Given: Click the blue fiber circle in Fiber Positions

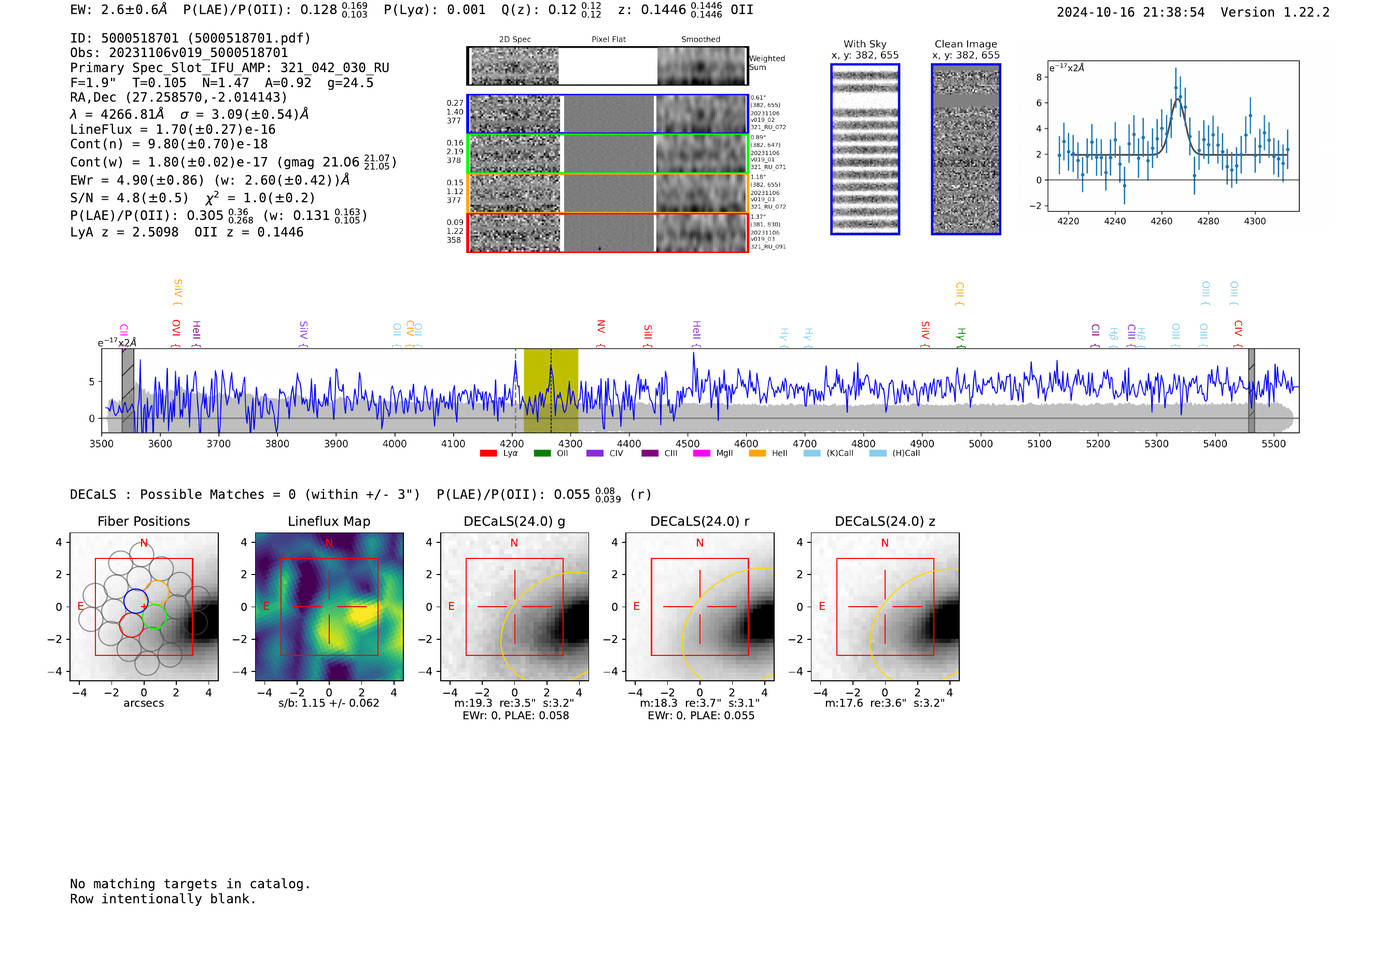Looking at the screenshot, I should 136,601.
